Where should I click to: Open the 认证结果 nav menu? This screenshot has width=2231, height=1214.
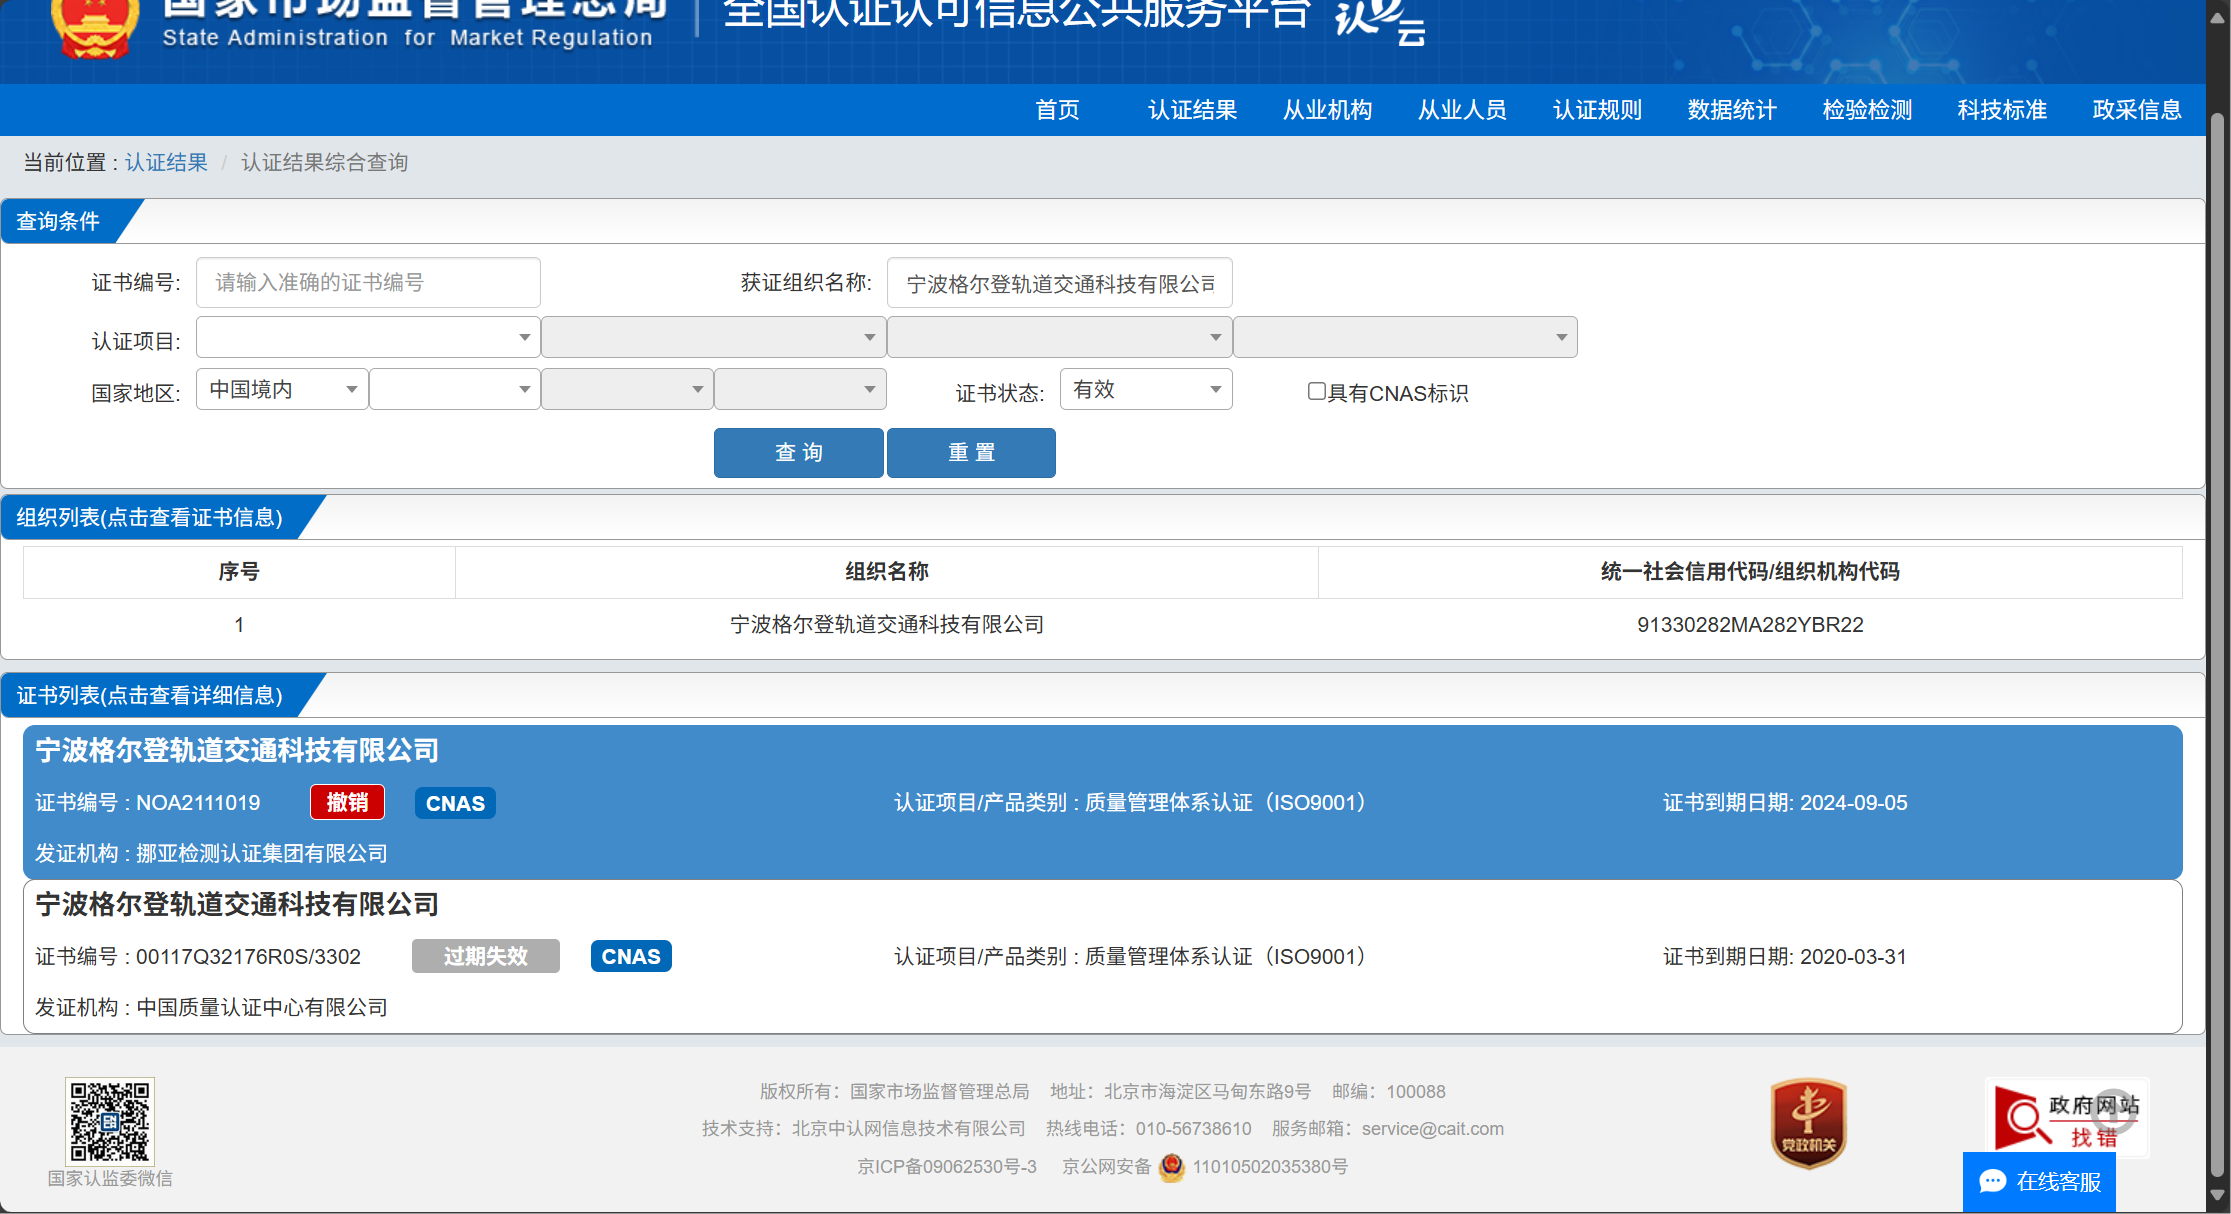(1192, 110)
